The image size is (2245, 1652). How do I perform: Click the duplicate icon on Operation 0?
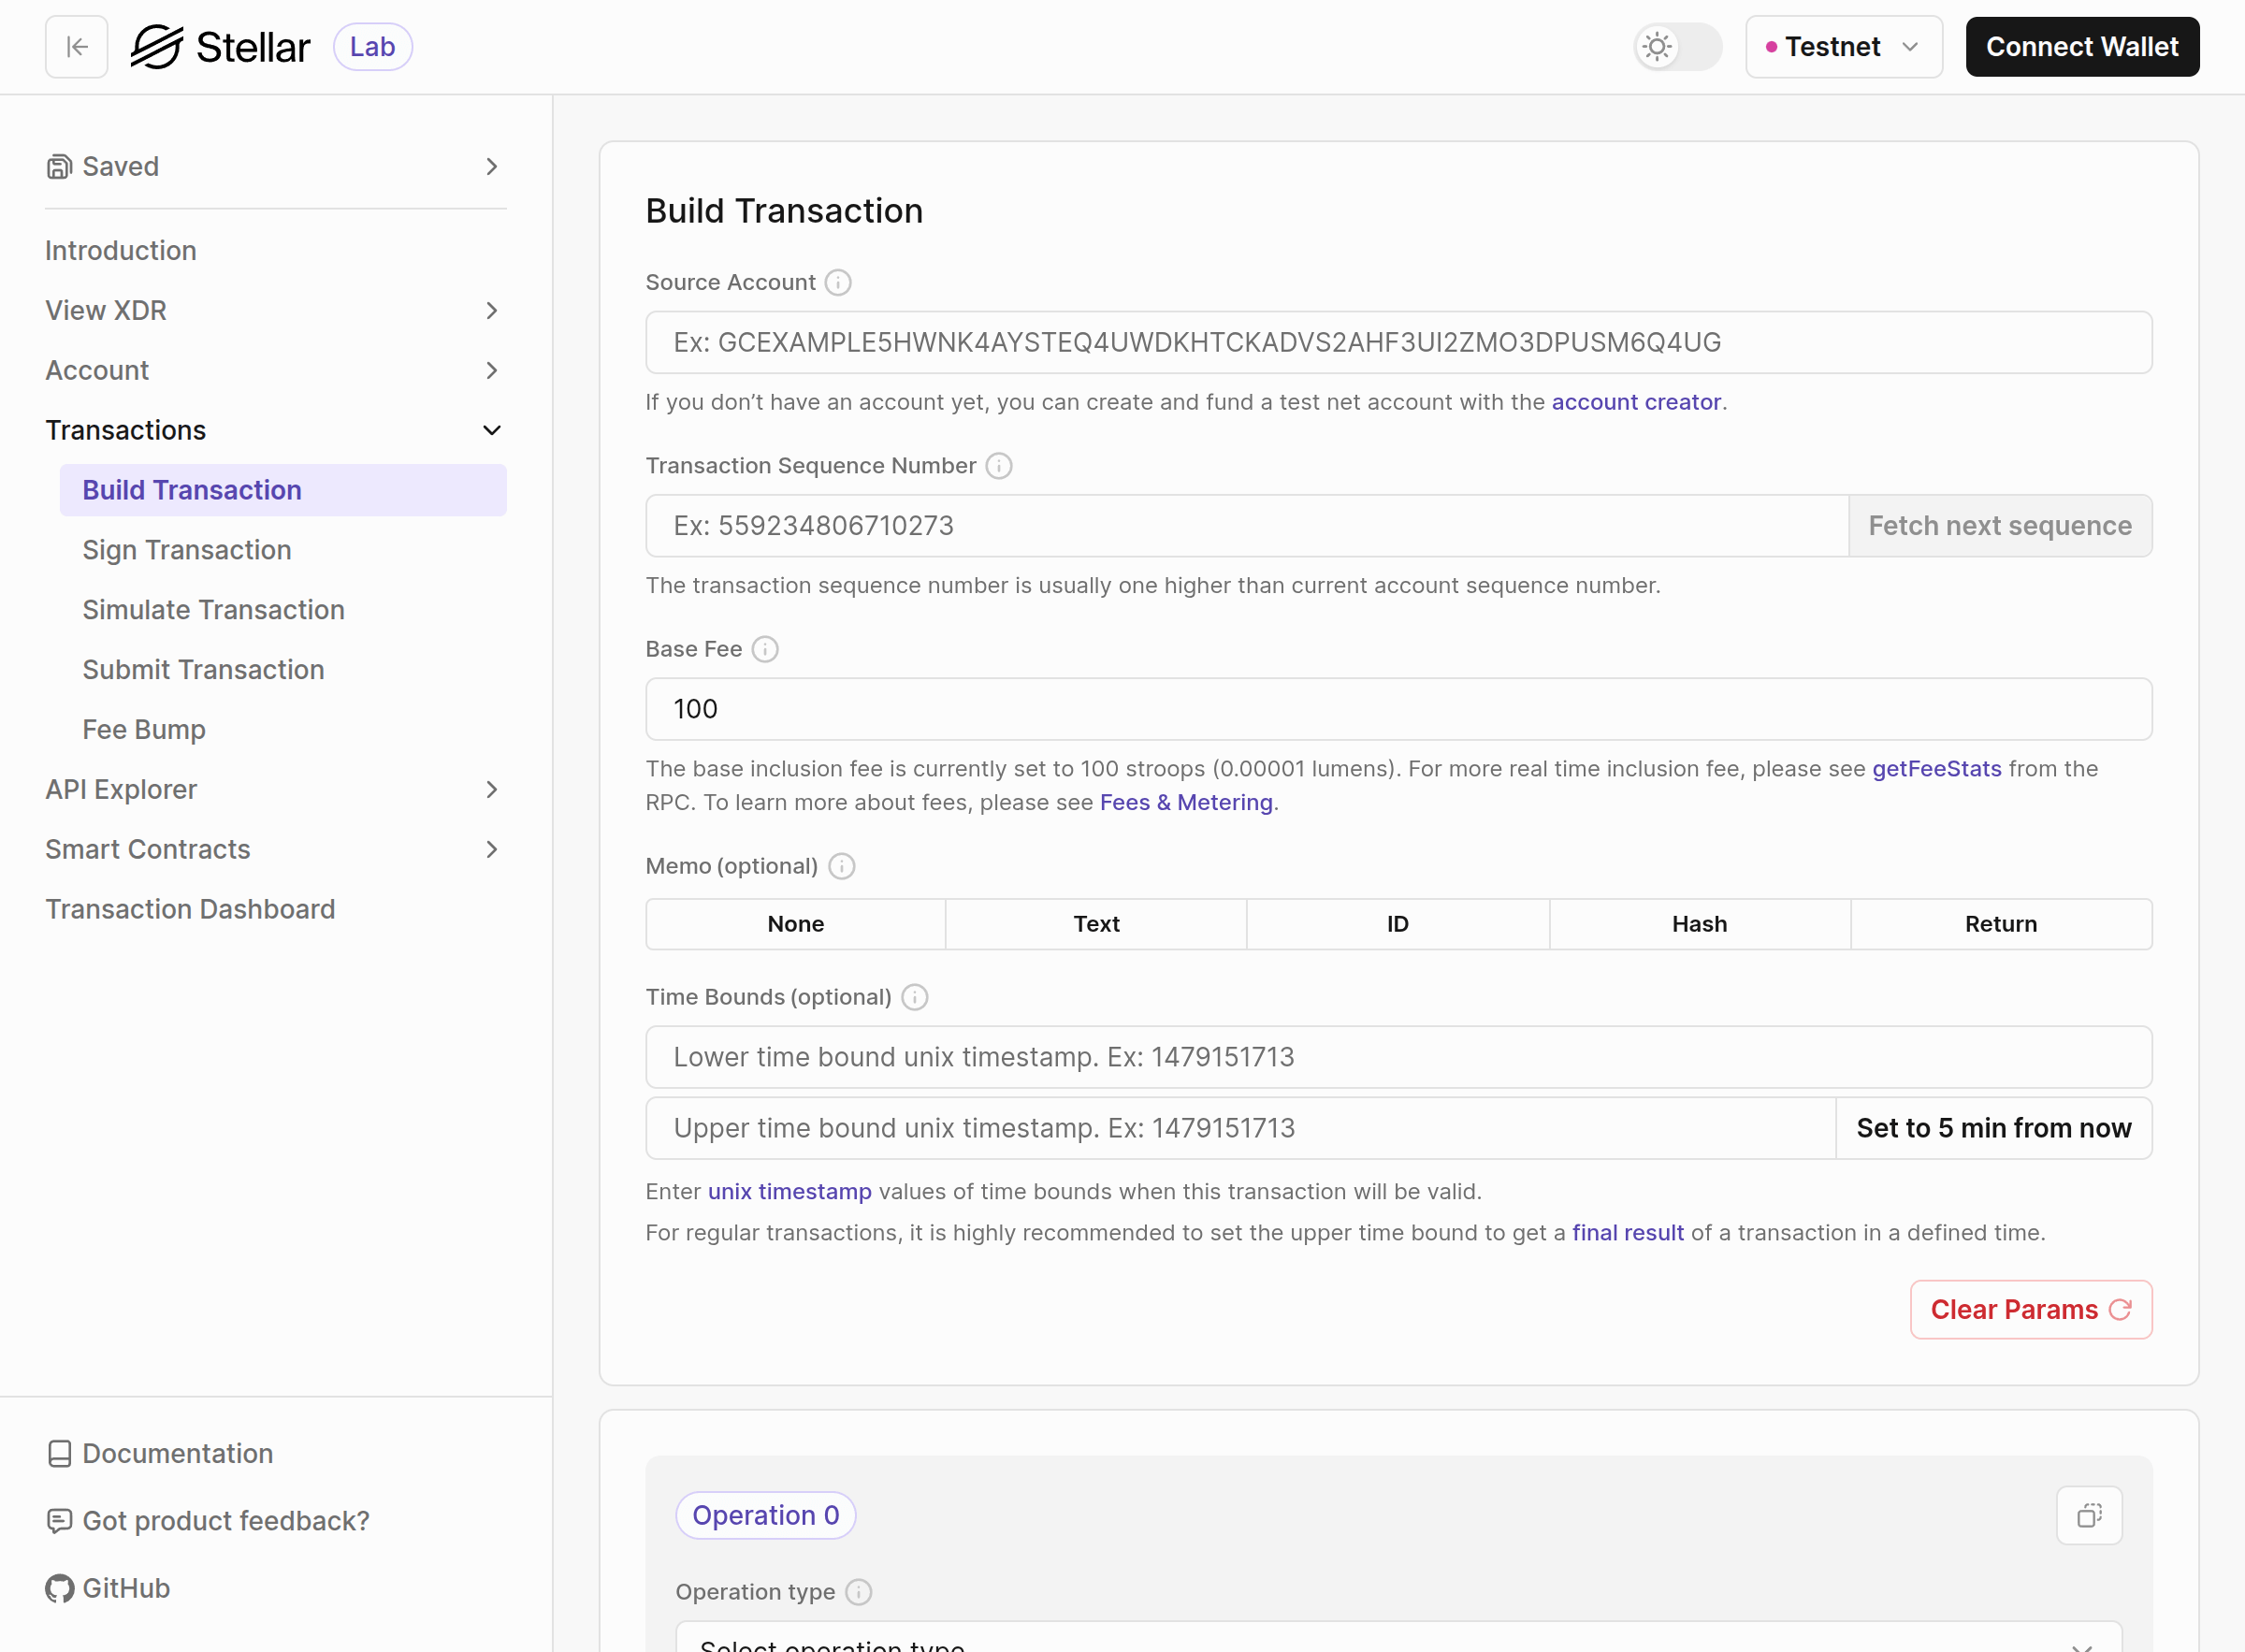[x=2089, y=1515]
